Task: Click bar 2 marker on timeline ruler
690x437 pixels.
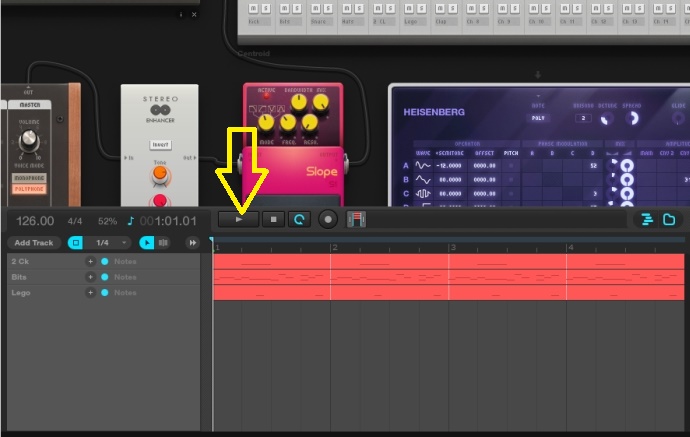Action: coord(335,247)
